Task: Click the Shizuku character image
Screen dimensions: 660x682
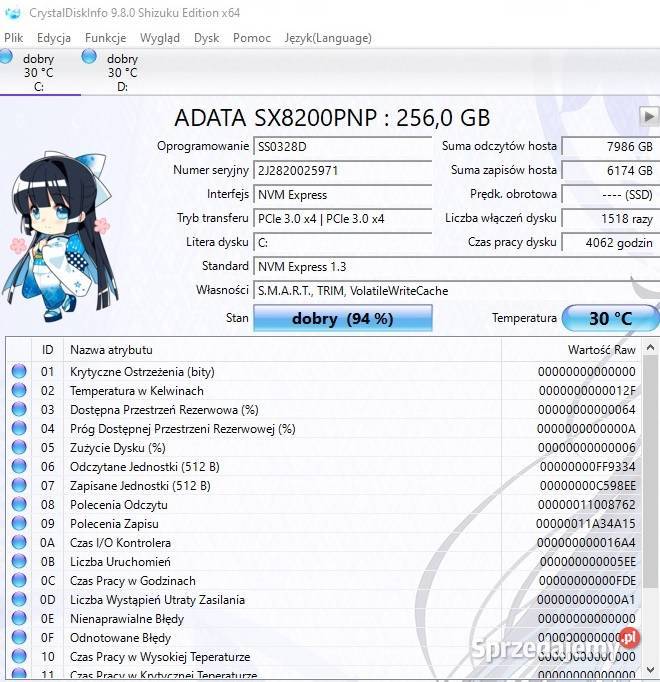Action: [60, 237]
